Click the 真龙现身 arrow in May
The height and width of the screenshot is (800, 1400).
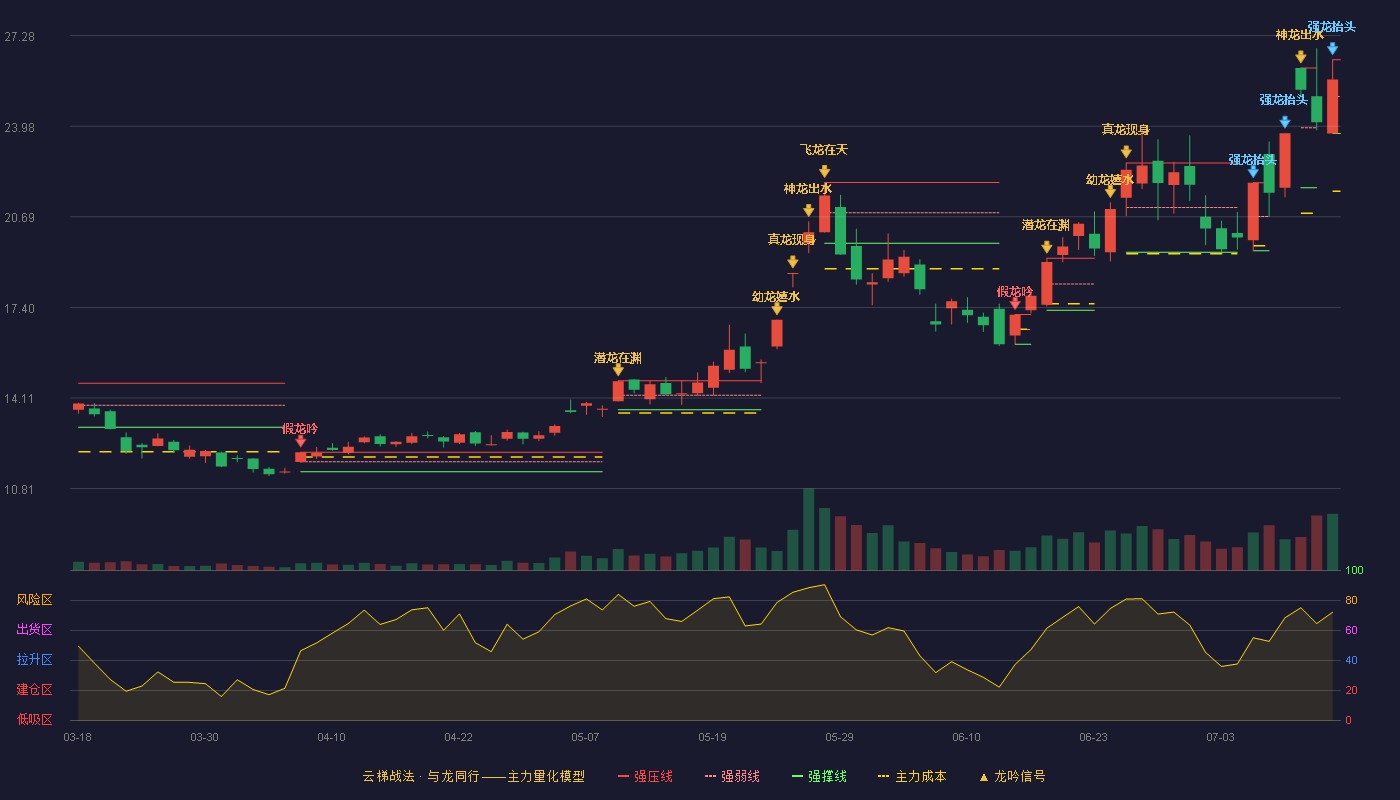793,262
